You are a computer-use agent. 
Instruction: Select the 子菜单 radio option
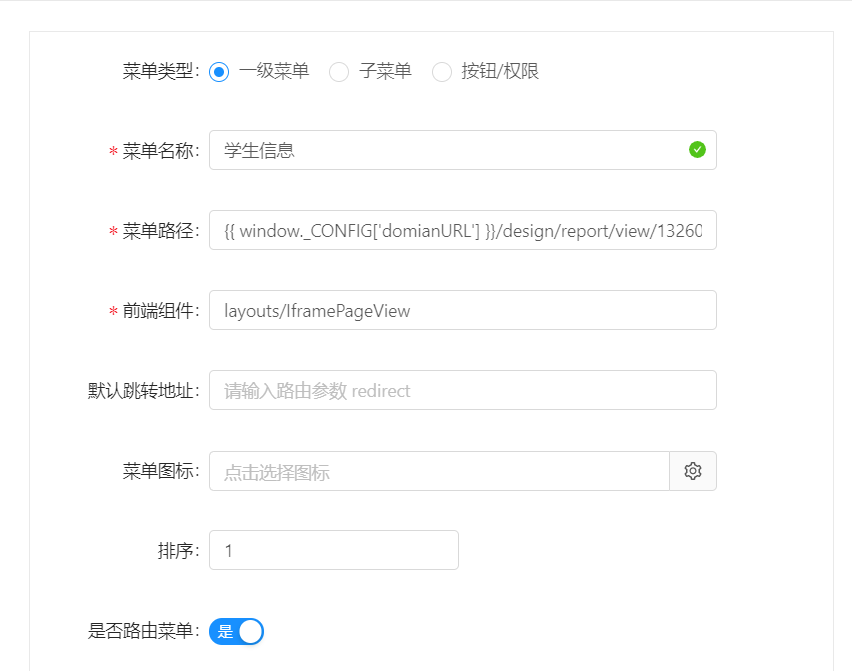339,72
